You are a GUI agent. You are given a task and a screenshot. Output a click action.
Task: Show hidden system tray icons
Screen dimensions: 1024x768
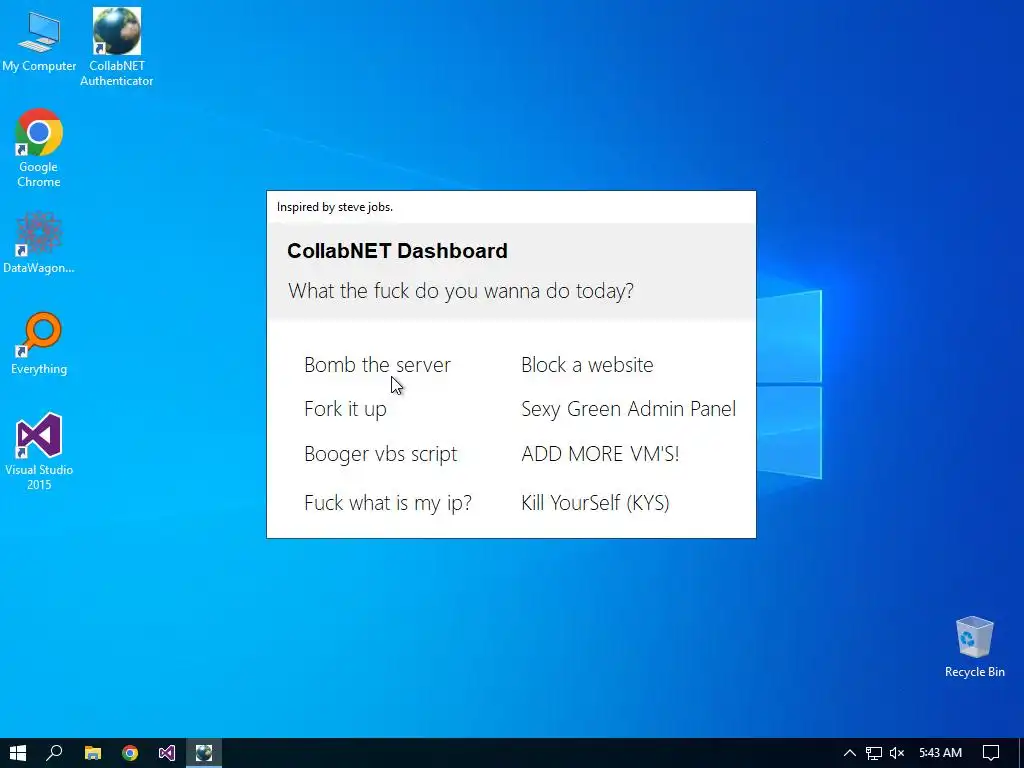849,753
